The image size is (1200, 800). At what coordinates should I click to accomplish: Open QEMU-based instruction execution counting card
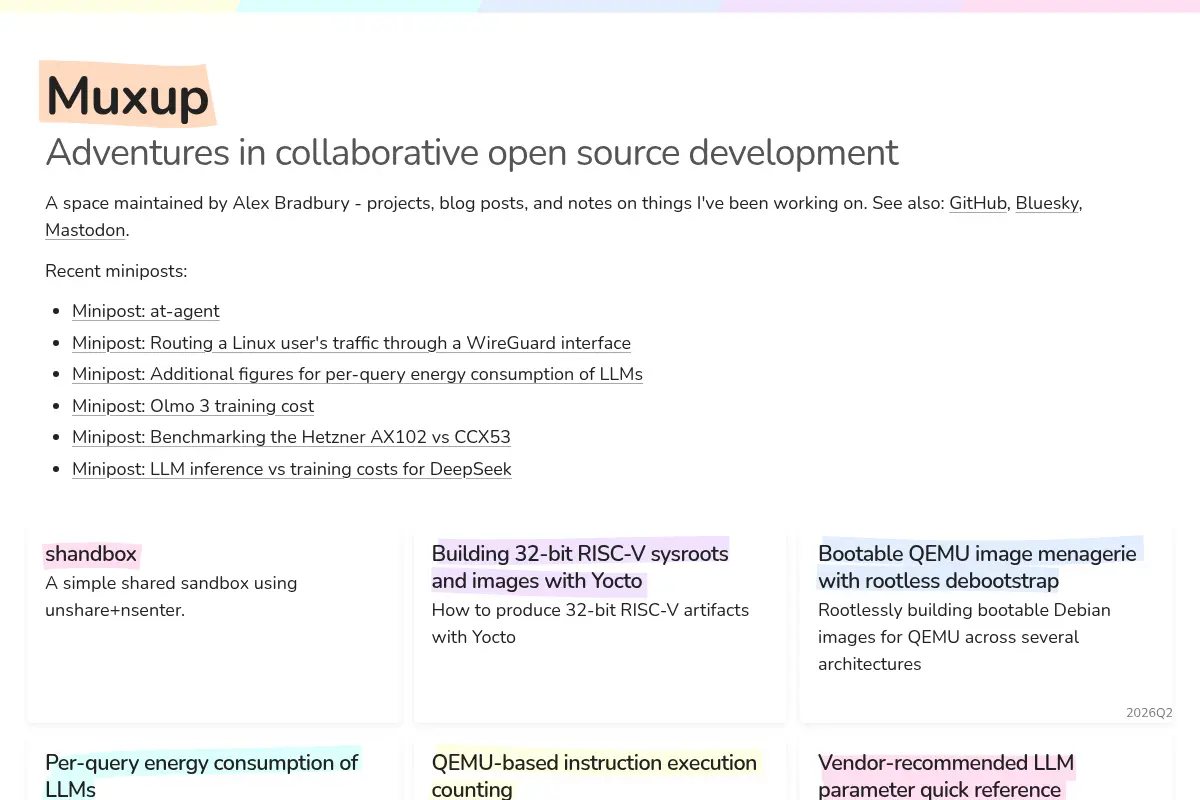594,776
